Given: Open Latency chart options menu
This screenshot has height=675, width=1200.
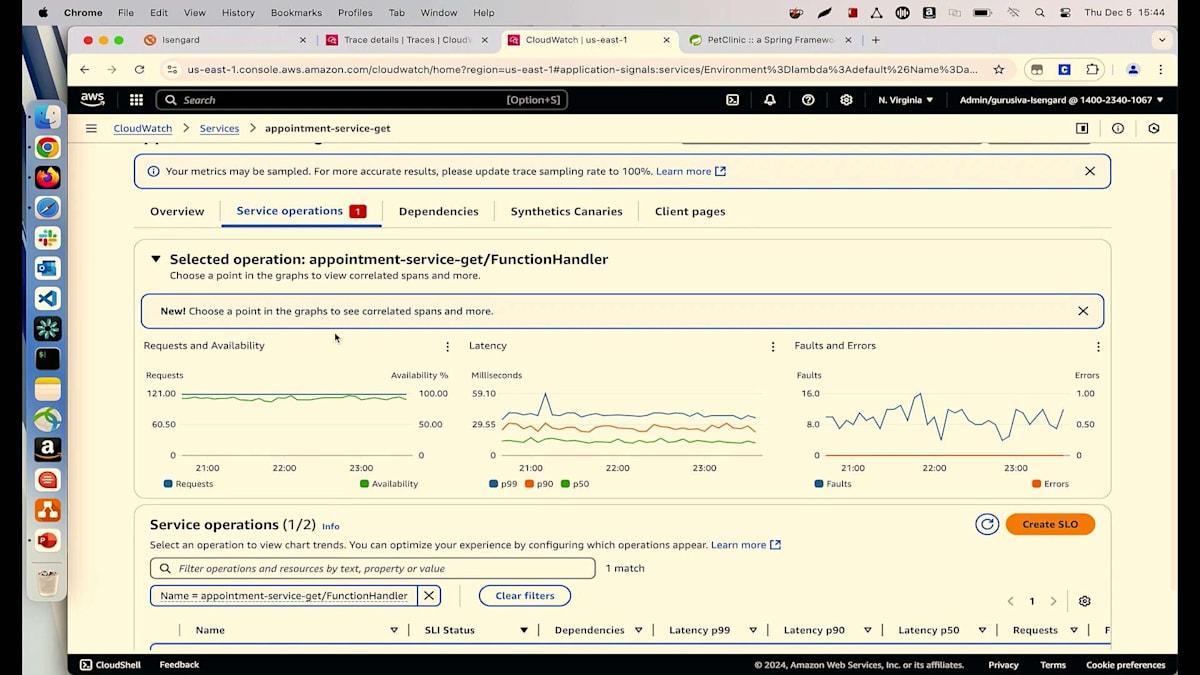Looking at the screenshot, I should pos(773,346).
